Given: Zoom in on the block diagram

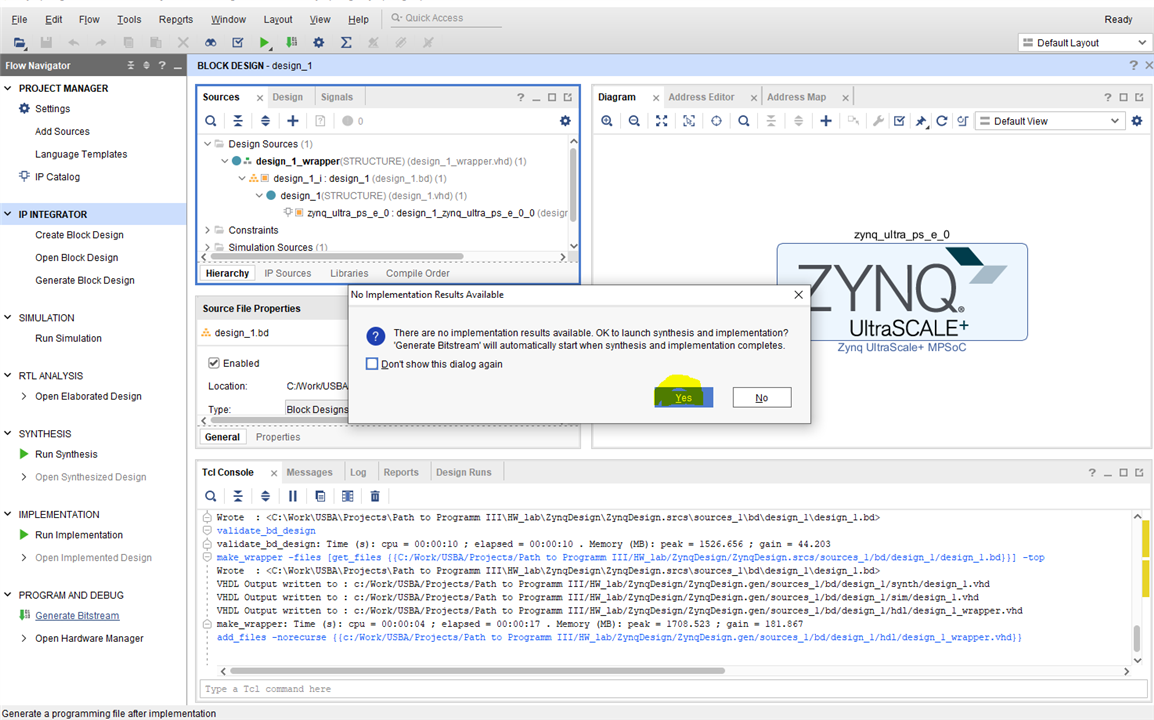Looking at the screenshot, I should [606, 121].
